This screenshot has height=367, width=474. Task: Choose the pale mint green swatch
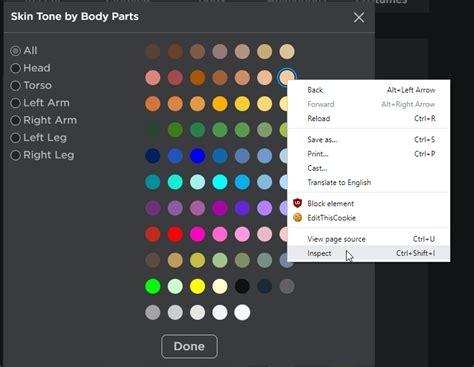[175, 286]
